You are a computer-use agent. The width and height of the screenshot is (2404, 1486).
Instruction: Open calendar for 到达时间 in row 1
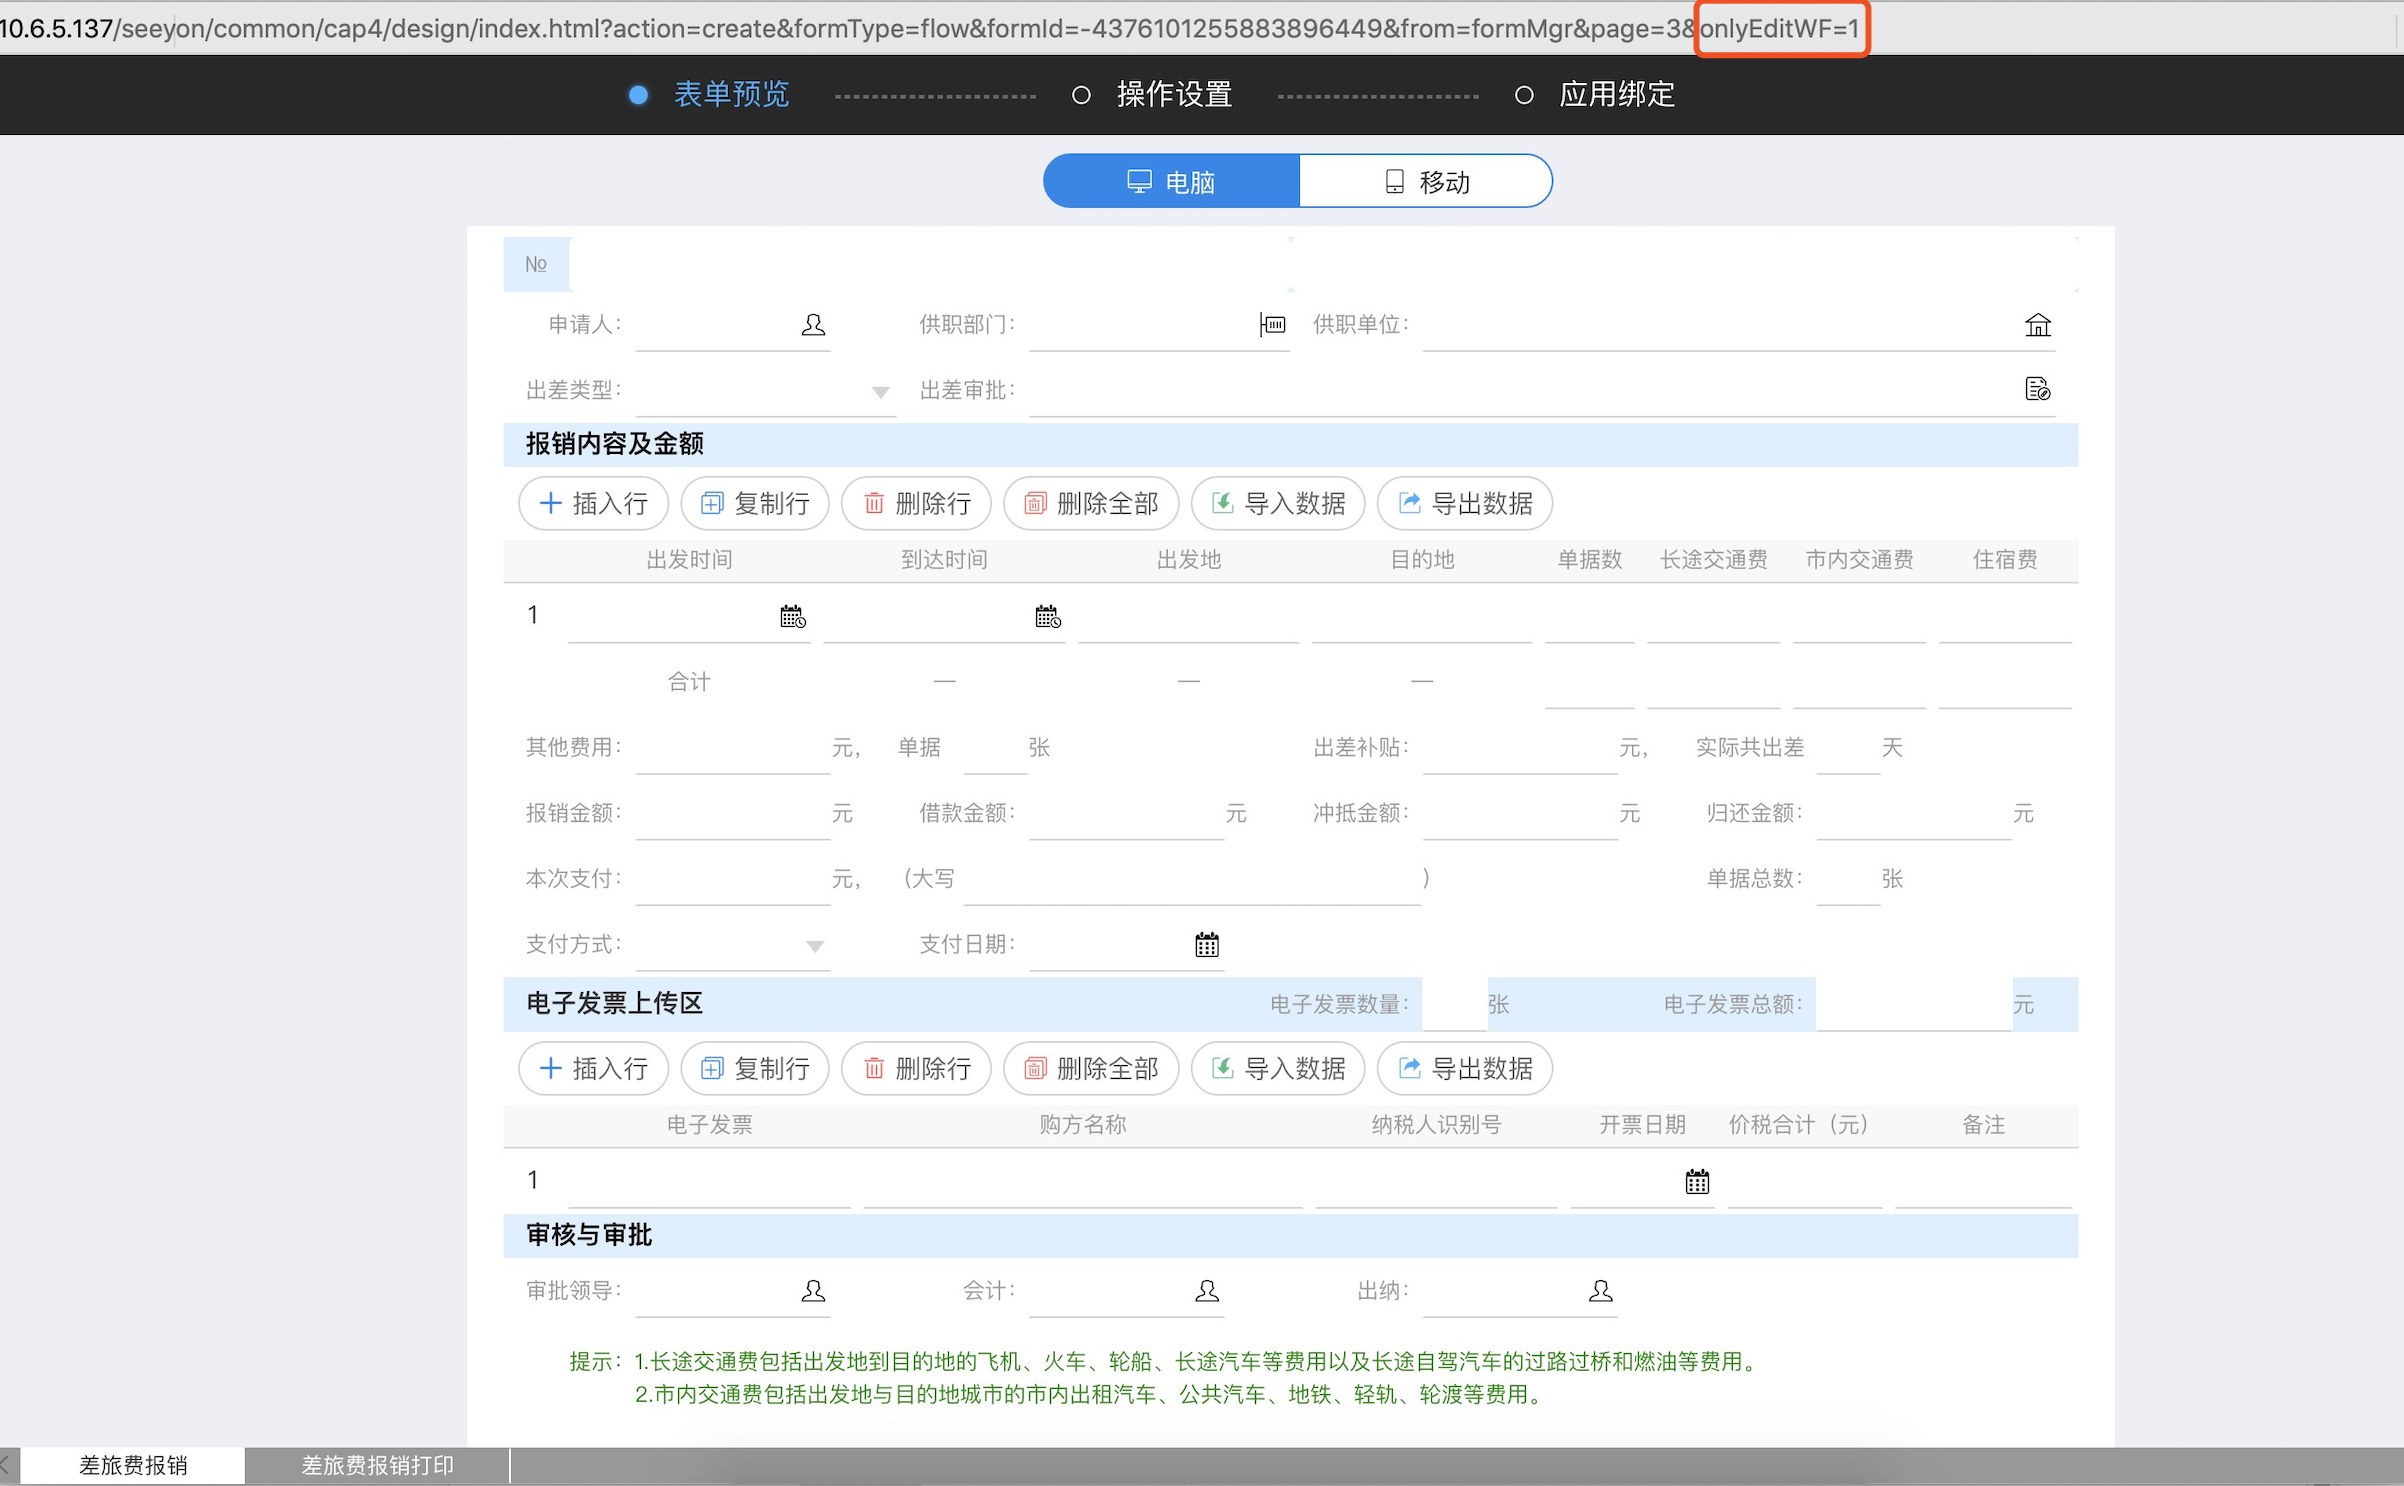[x=1047, y=616]
